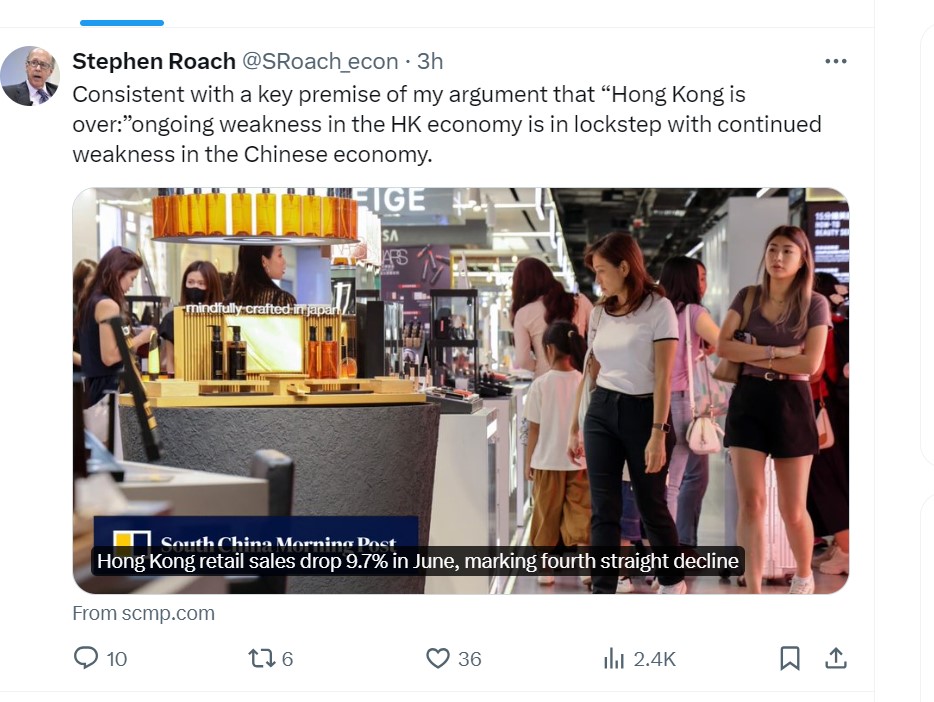
Task: Click the repost count of 6
Action: pyautogui.click(x=287, y=659)
